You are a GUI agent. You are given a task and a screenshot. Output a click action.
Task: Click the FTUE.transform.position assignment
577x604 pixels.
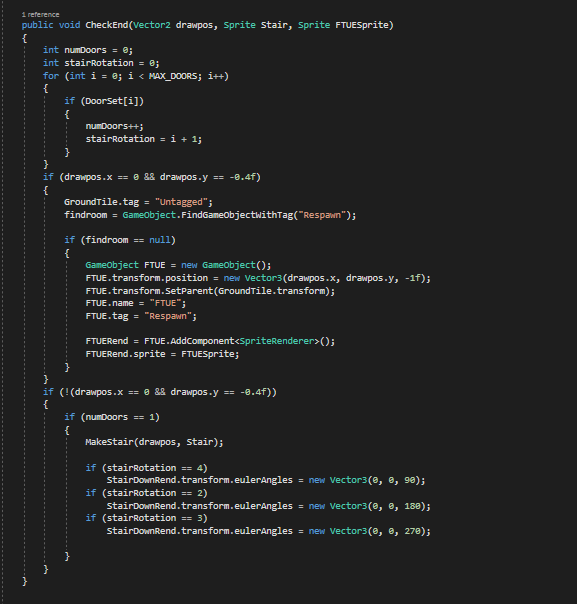tap(258, 278)
